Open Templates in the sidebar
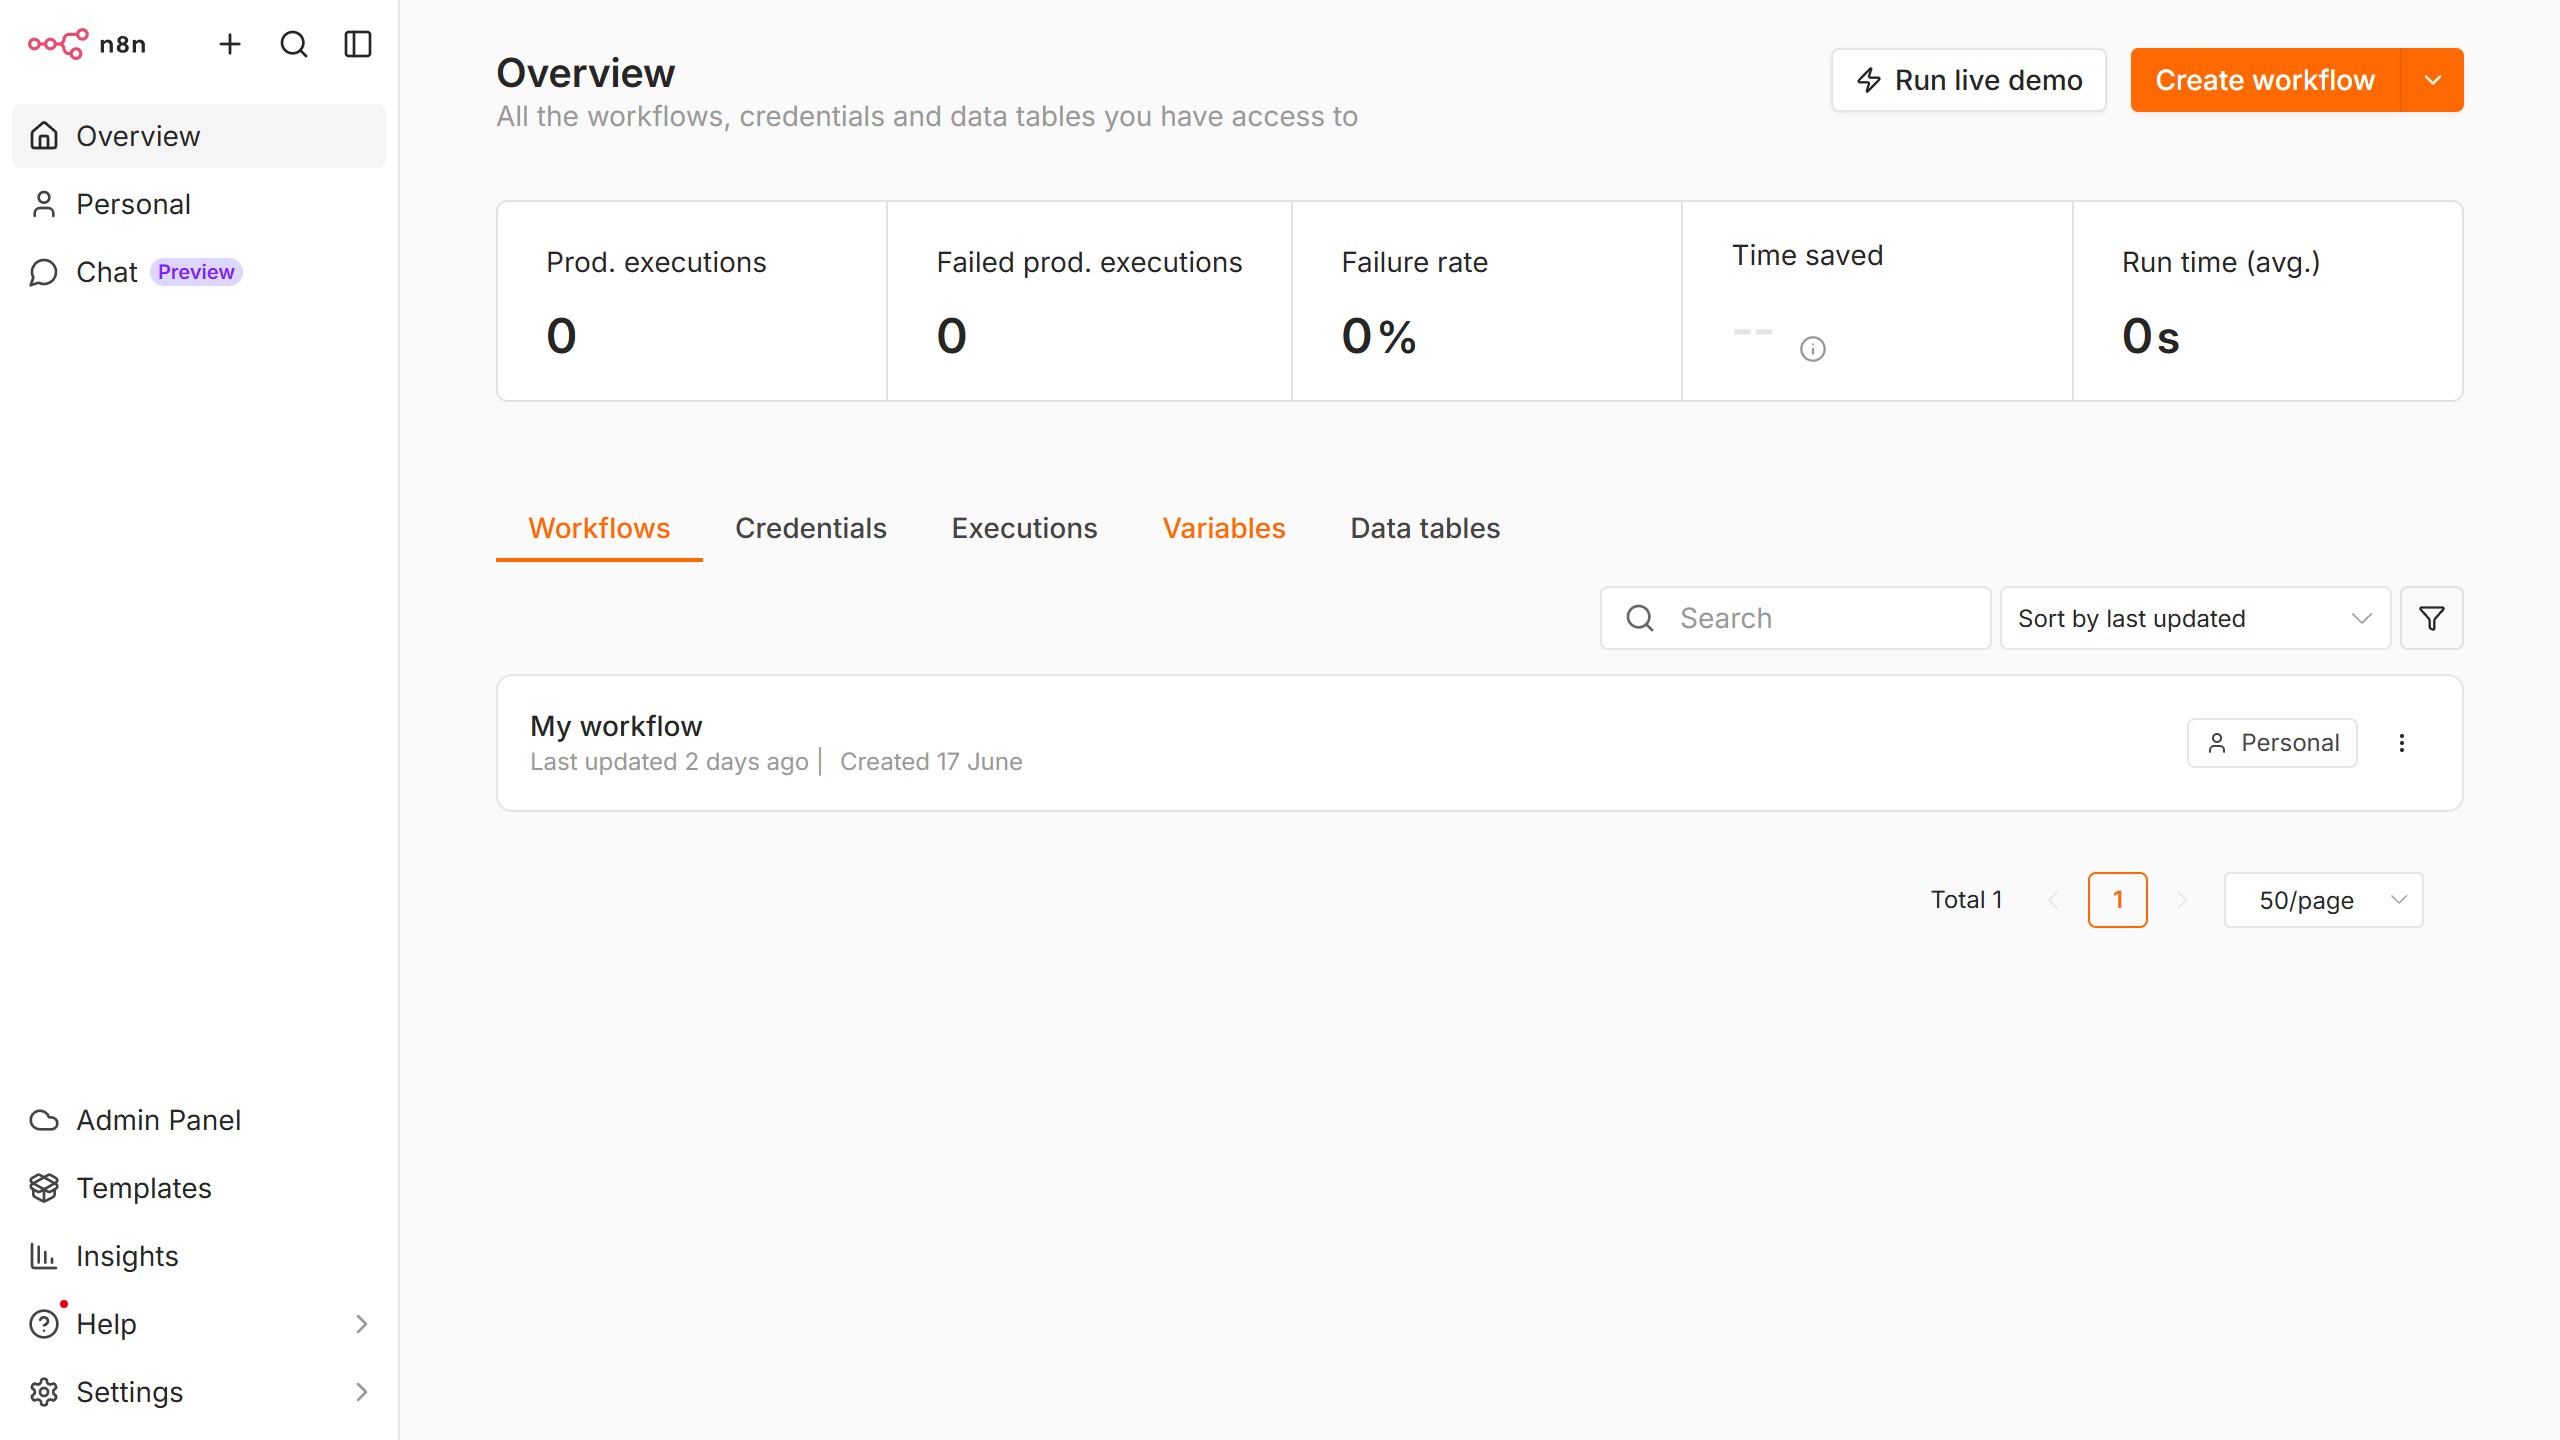The image size is (2560, 1440). 199,1188
